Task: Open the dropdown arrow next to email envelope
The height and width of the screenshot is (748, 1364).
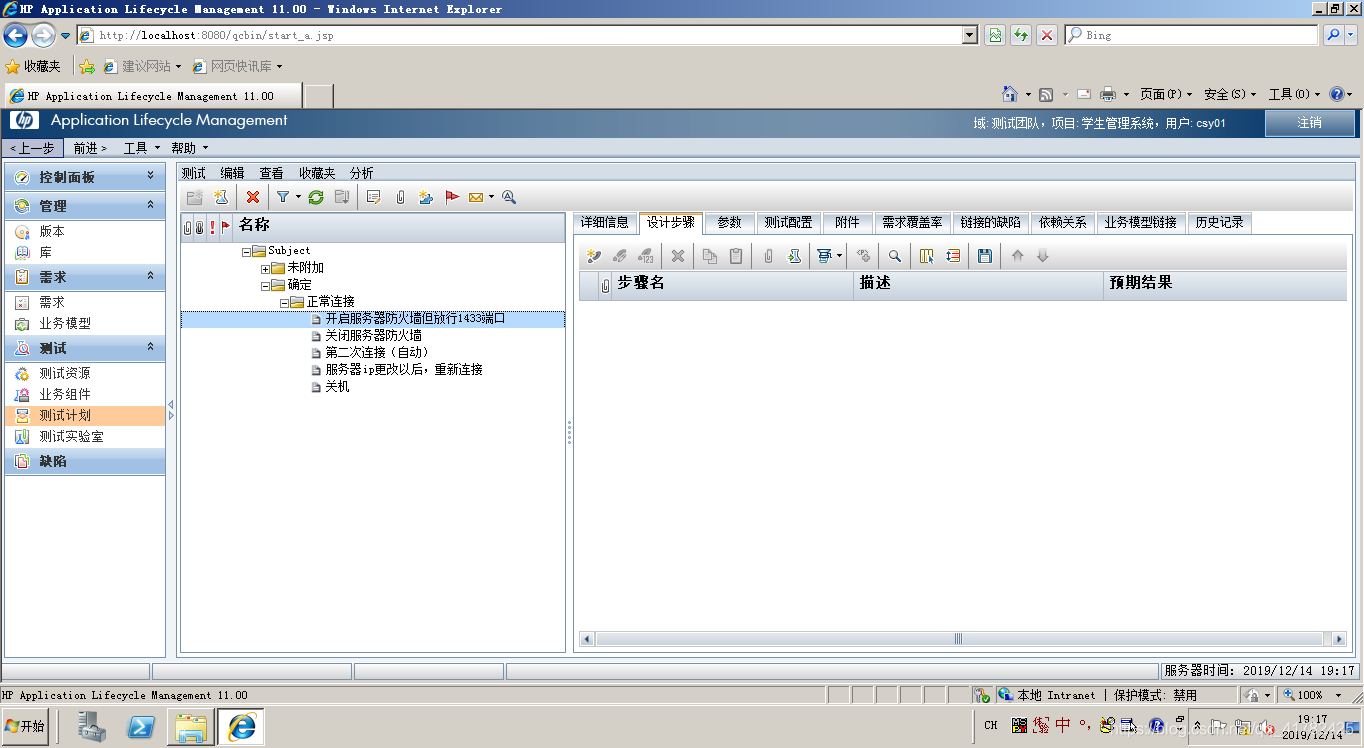Action: 491,197
